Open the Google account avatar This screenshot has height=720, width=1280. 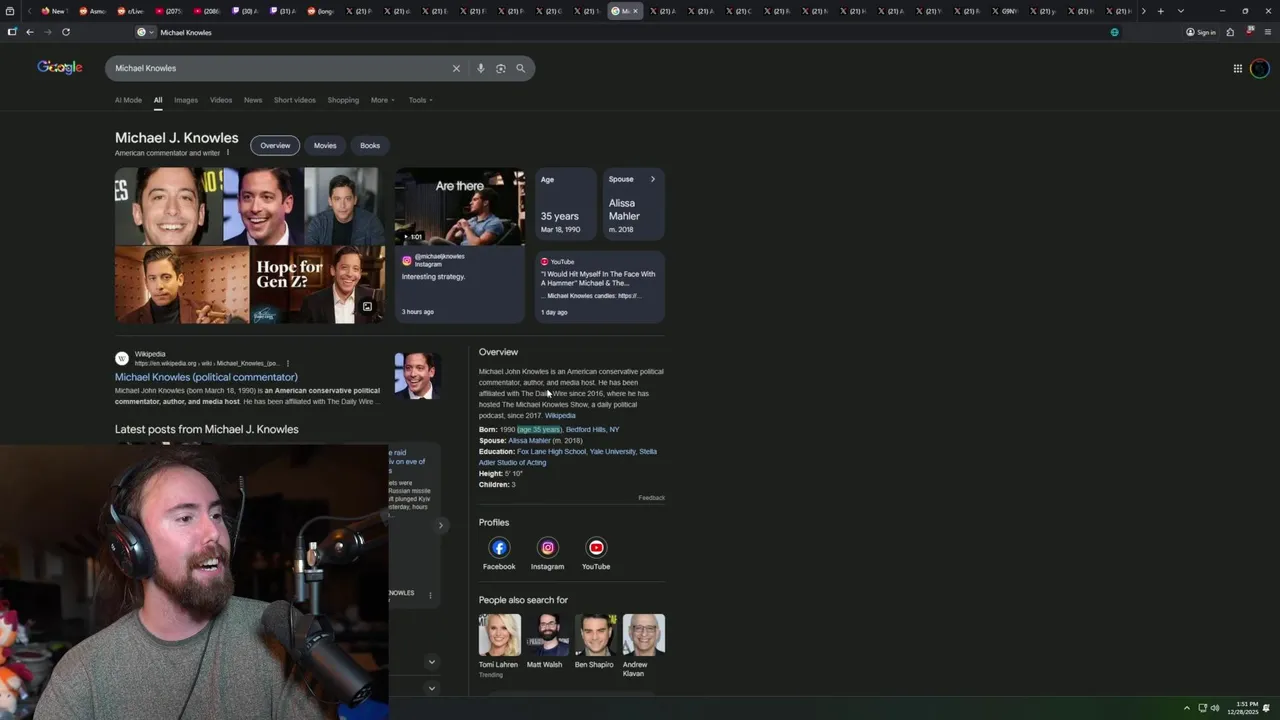click(1259, 68)
